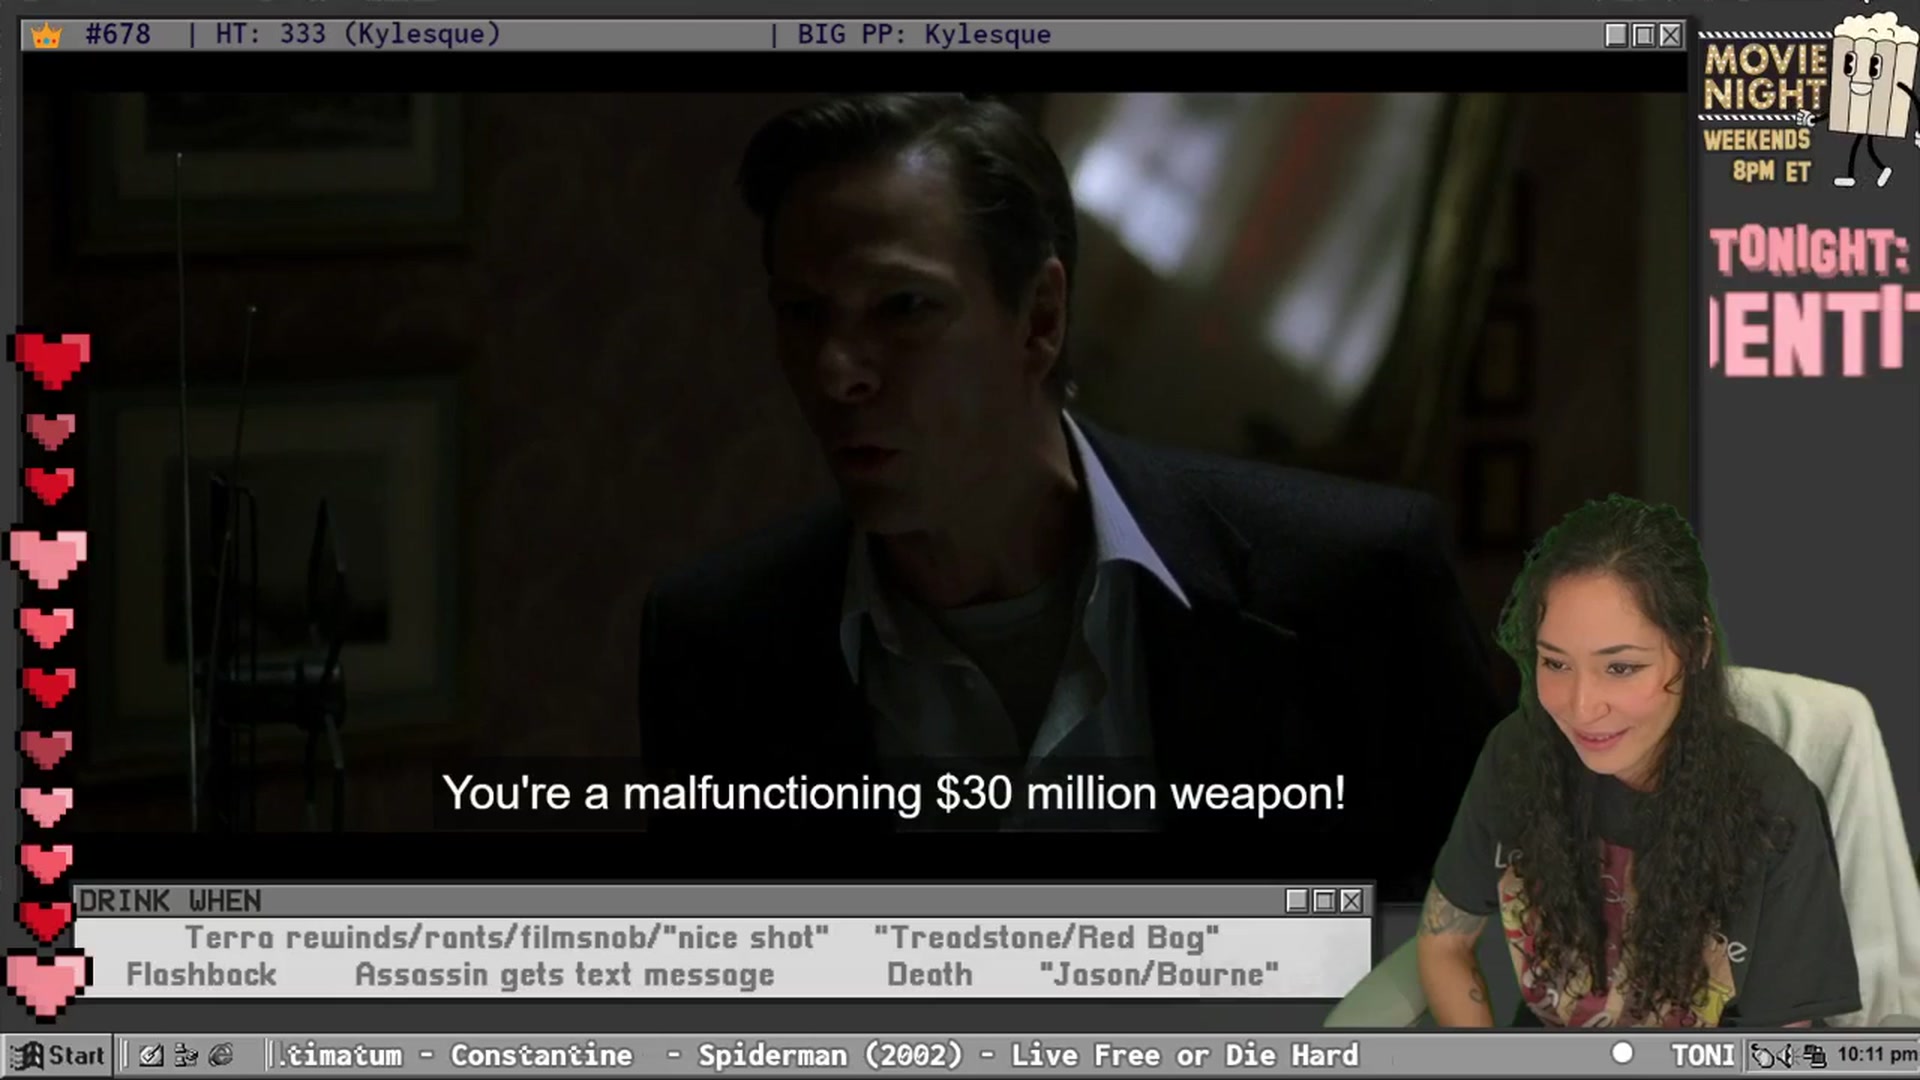Open the Start menu
Viewport: 1920px width, 1080px height.
(58, 1055)
